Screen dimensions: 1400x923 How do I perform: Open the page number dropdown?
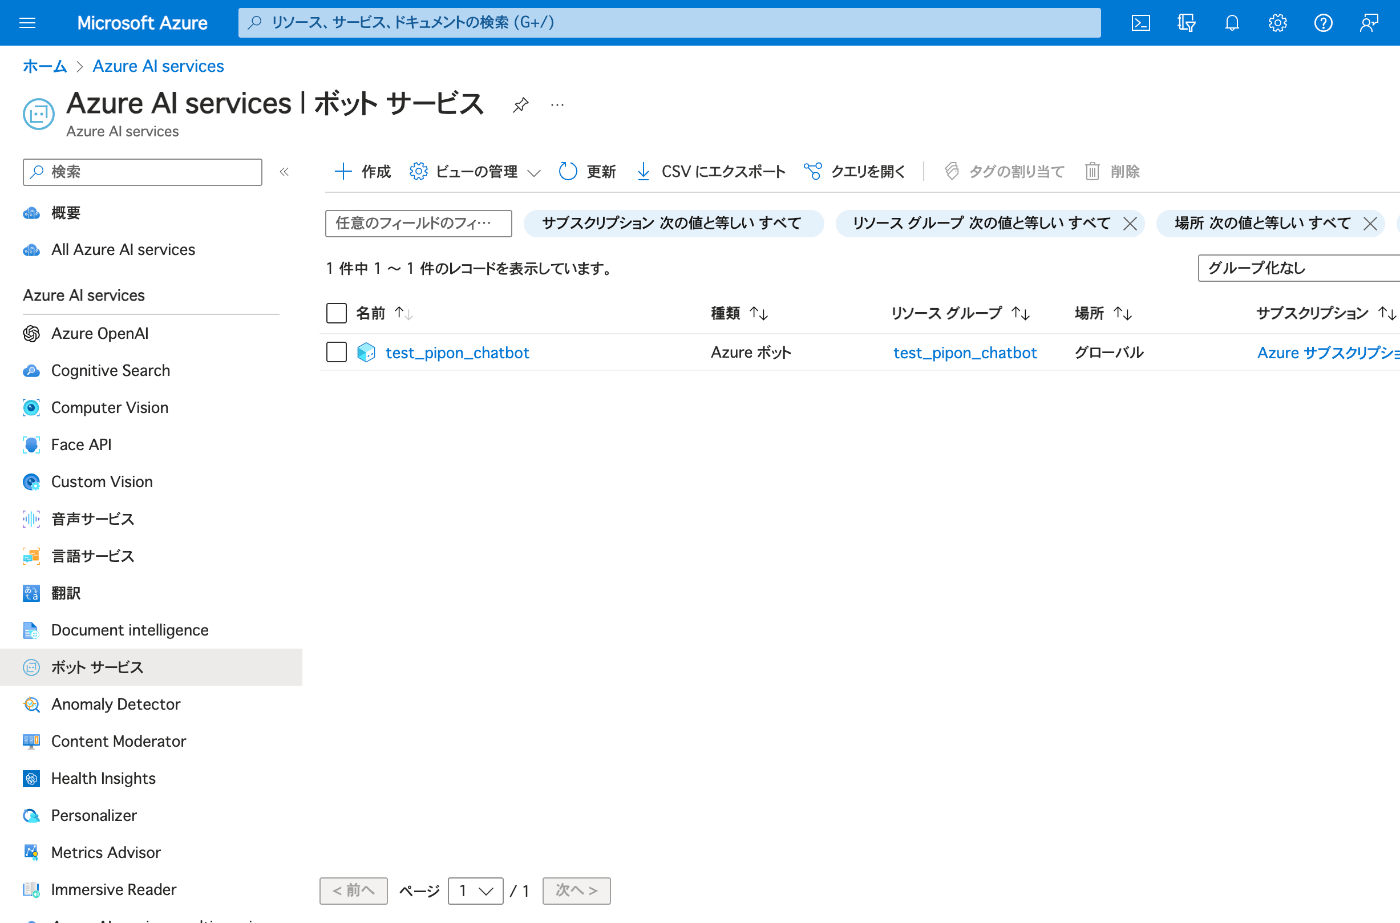476,890
